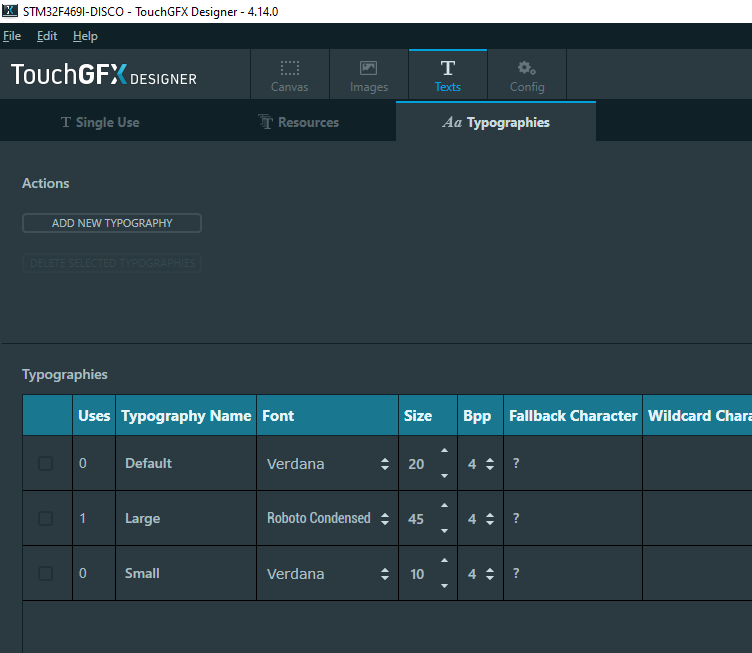The image size is (752, 653).
Task: Decrease size of Large typography
Action: coord(445,531)
